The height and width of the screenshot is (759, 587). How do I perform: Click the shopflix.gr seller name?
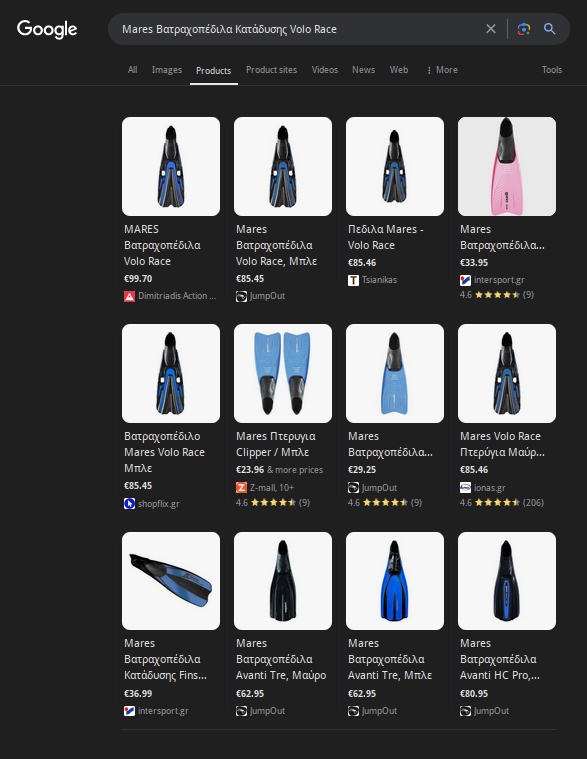pos(159,504)
